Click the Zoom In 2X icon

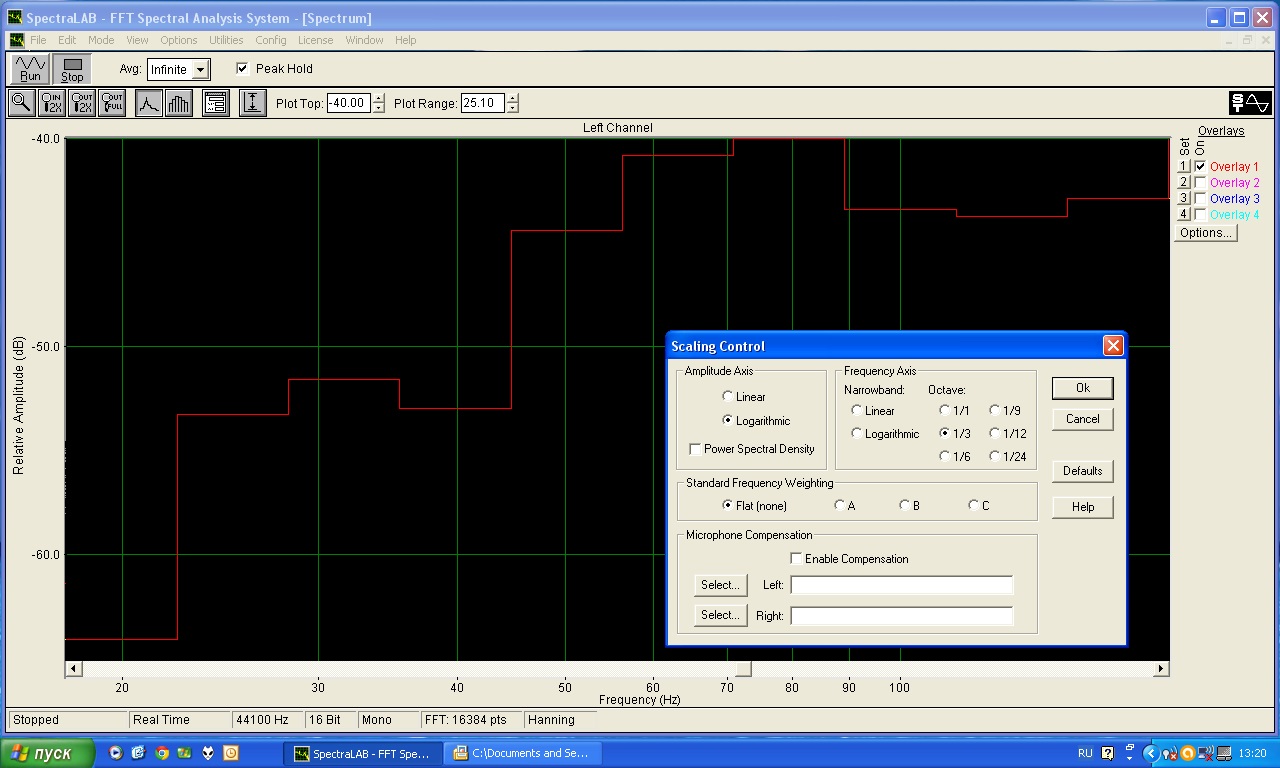point(52,103)
